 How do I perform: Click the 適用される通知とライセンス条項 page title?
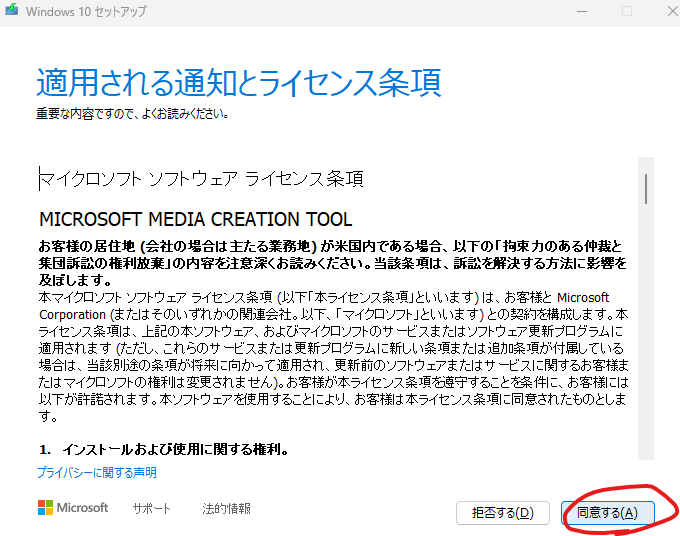pos(239,82)
